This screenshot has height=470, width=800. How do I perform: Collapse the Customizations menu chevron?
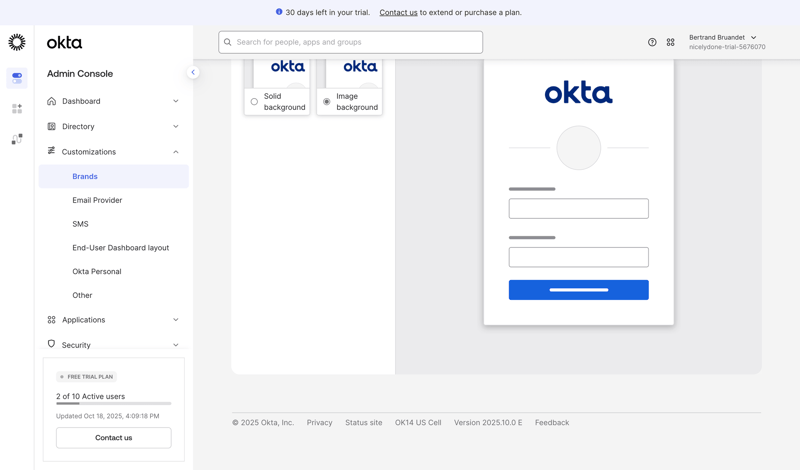[x=176, y=152]
